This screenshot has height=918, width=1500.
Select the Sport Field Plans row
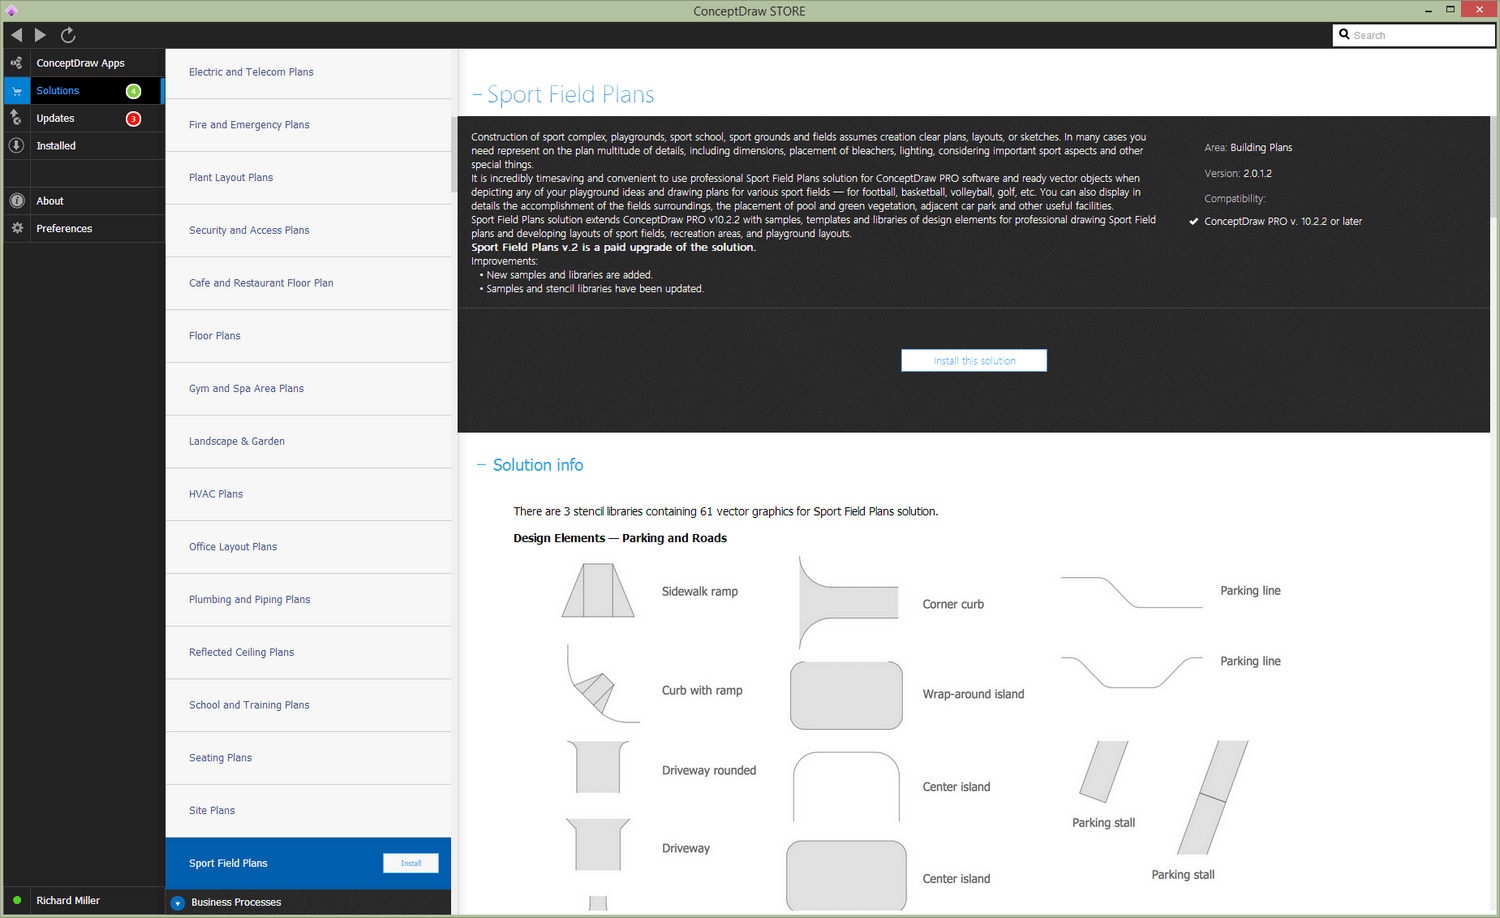[x=308, y=863]
